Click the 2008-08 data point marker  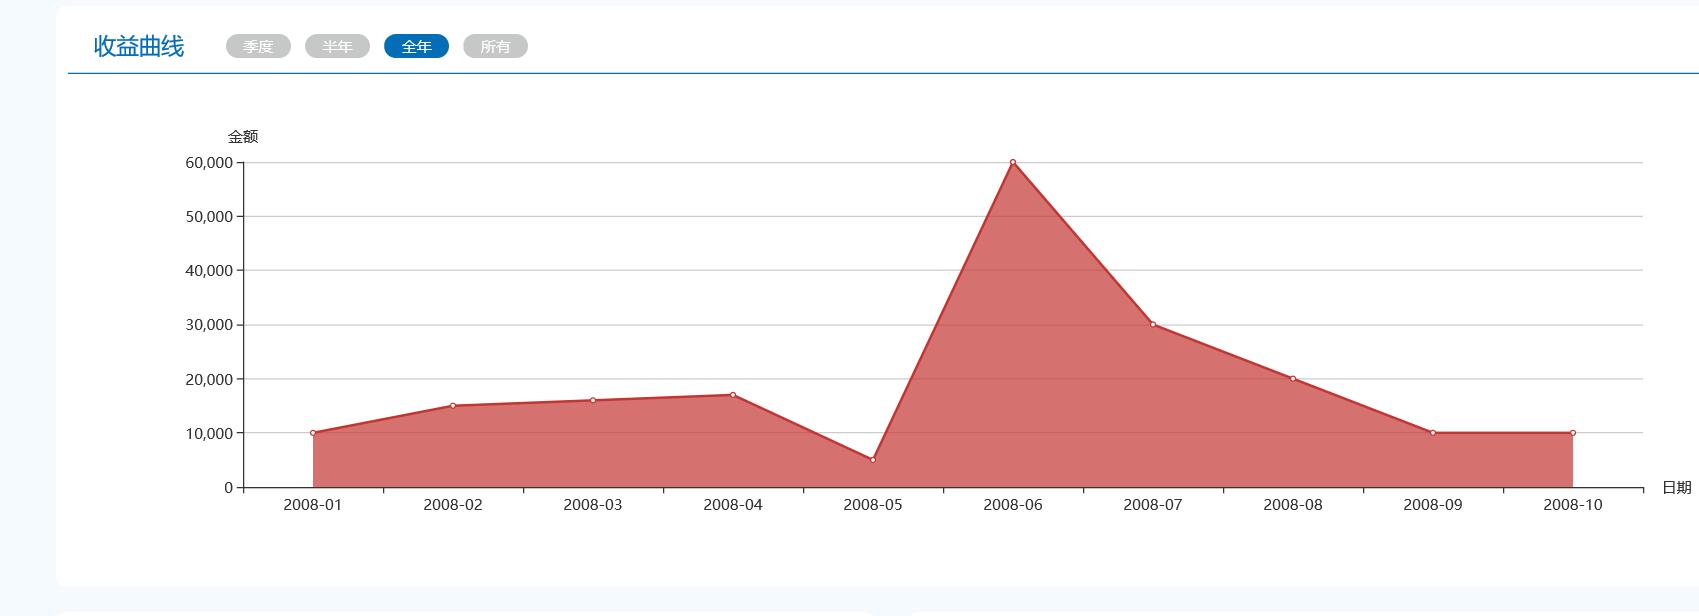1293,379
